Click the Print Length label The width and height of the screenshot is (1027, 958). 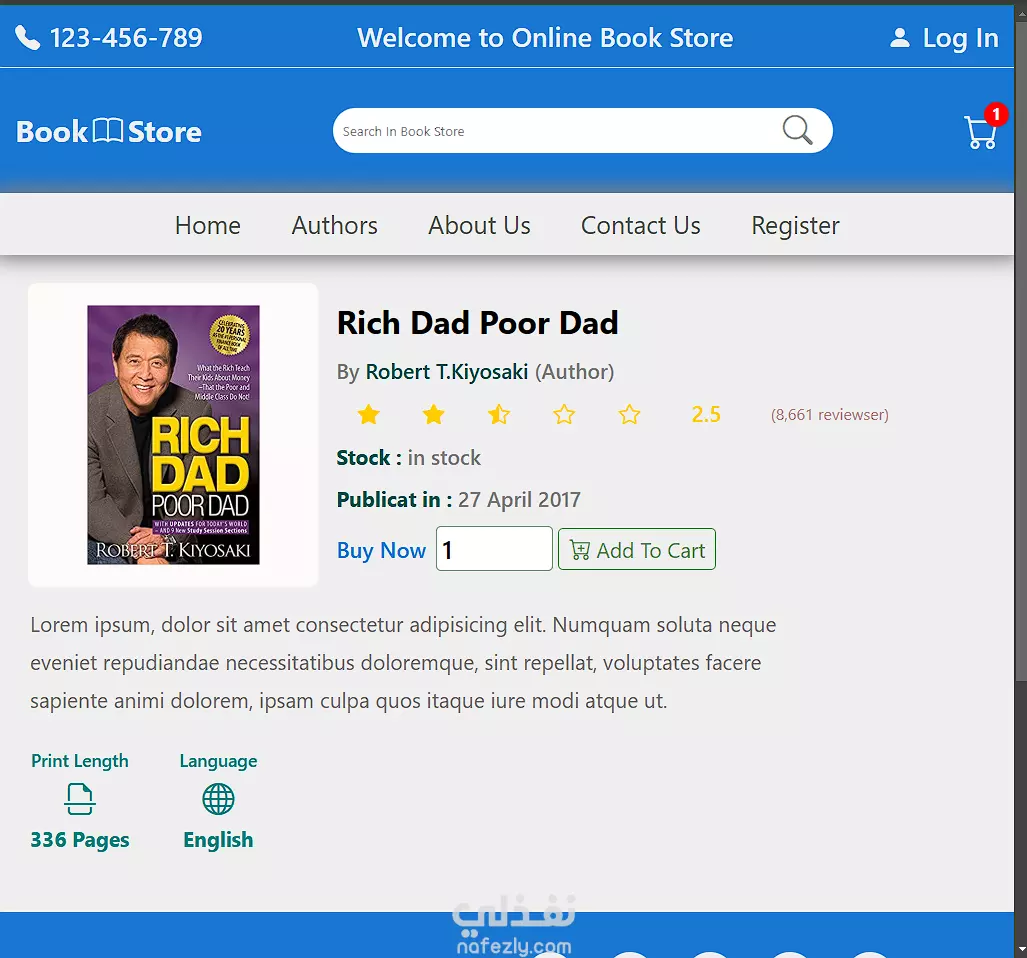pyautogui.click(x=80, y=761)
